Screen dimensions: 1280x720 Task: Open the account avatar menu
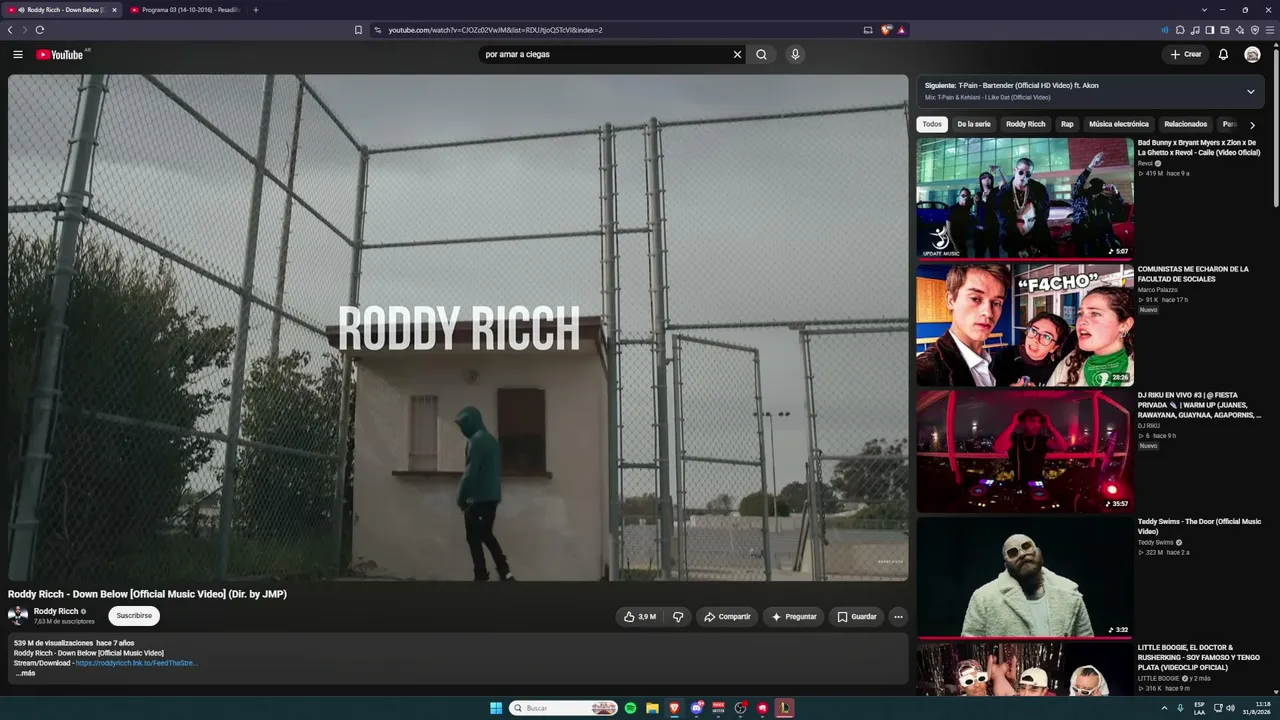click(x=1252, y=54)
